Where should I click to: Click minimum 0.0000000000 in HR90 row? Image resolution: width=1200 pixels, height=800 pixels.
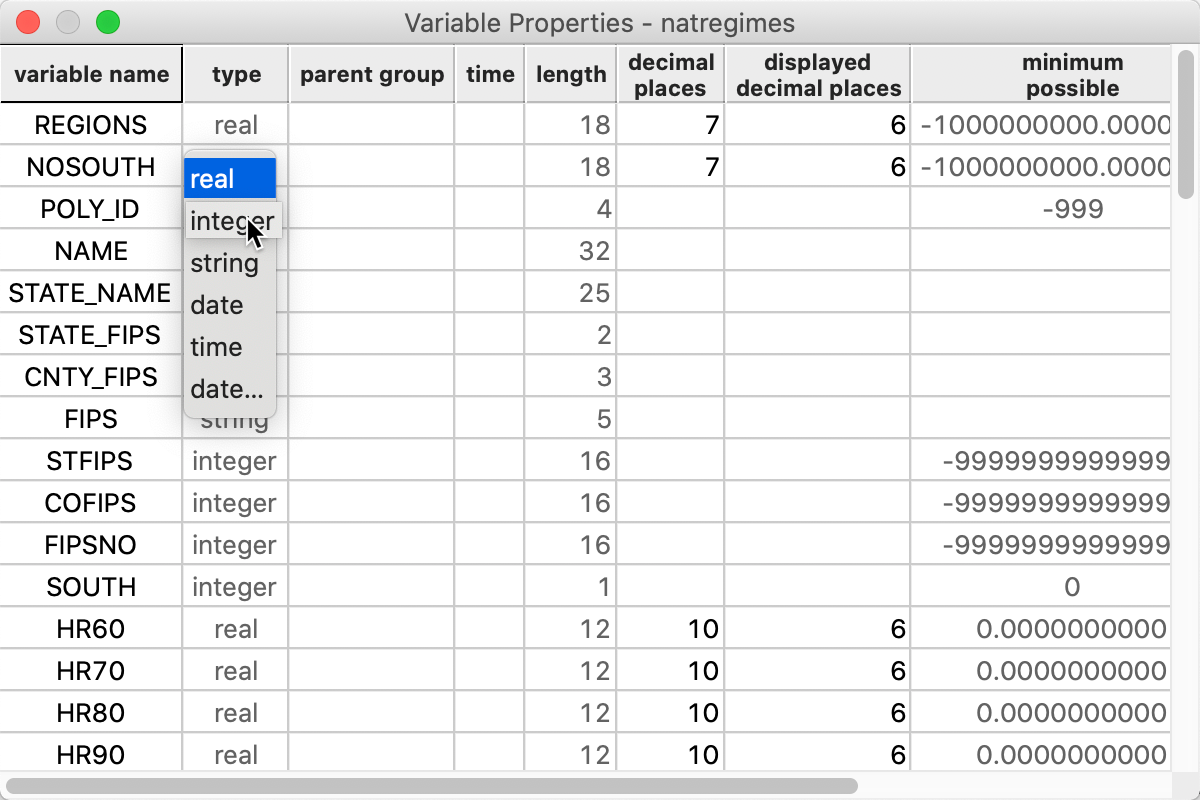click(1041, 755)
